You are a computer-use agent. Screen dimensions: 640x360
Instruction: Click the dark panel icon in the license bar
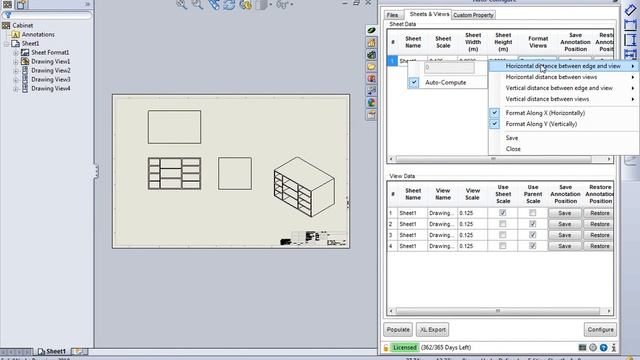click(582, 348)
